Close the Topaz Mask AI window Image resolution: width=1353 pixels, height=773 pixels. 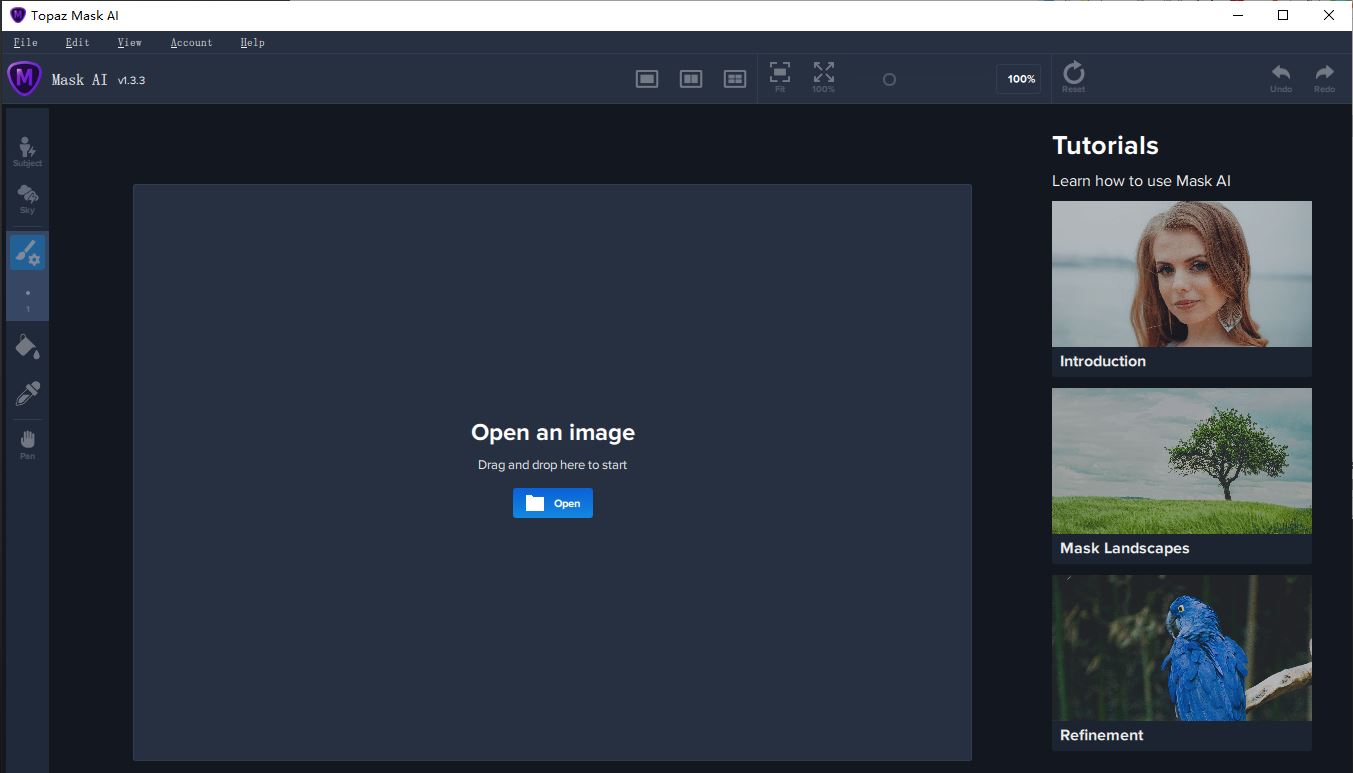(1329, 15)
